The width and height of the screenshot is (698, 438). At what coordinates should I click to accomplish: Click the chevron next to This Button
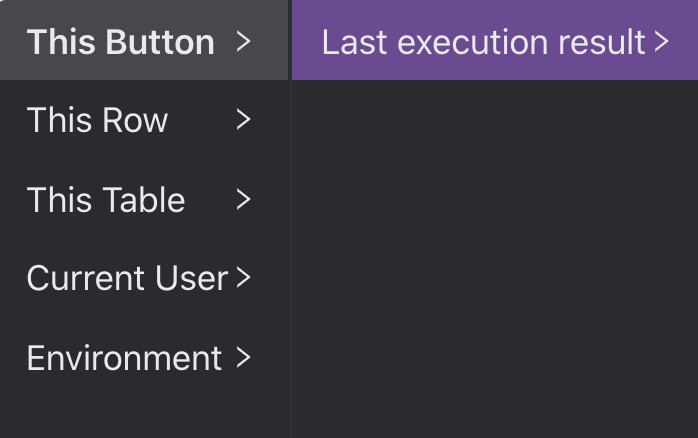coord(242,41)
